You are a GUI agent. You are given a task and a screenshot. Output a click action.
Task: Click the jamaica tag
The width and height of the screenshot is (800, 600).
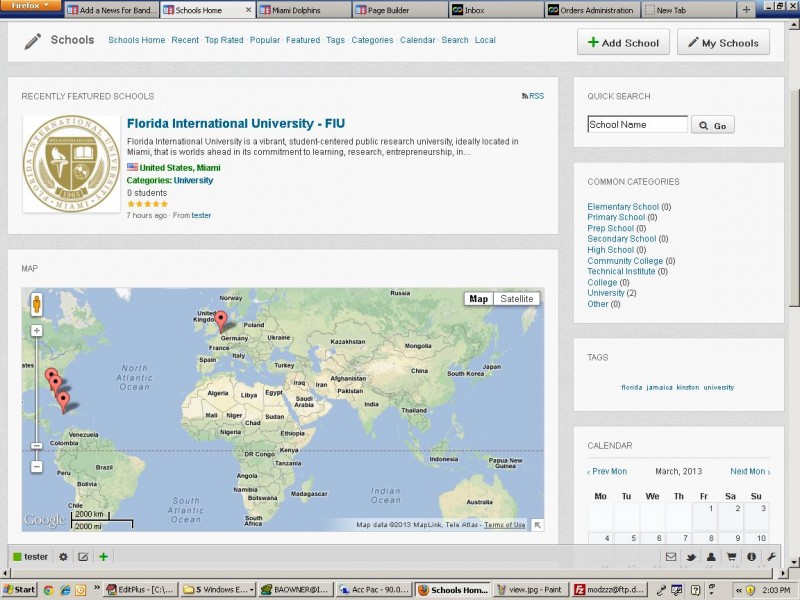[x=659, y=387]
